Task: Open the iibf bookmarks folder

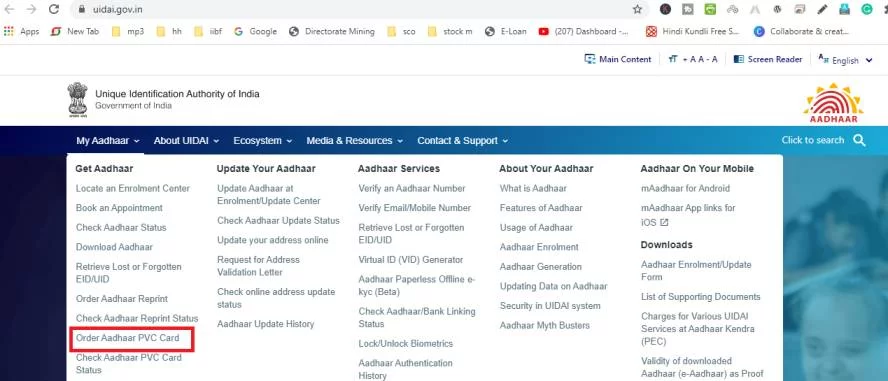Action: [x=207, y=32]
